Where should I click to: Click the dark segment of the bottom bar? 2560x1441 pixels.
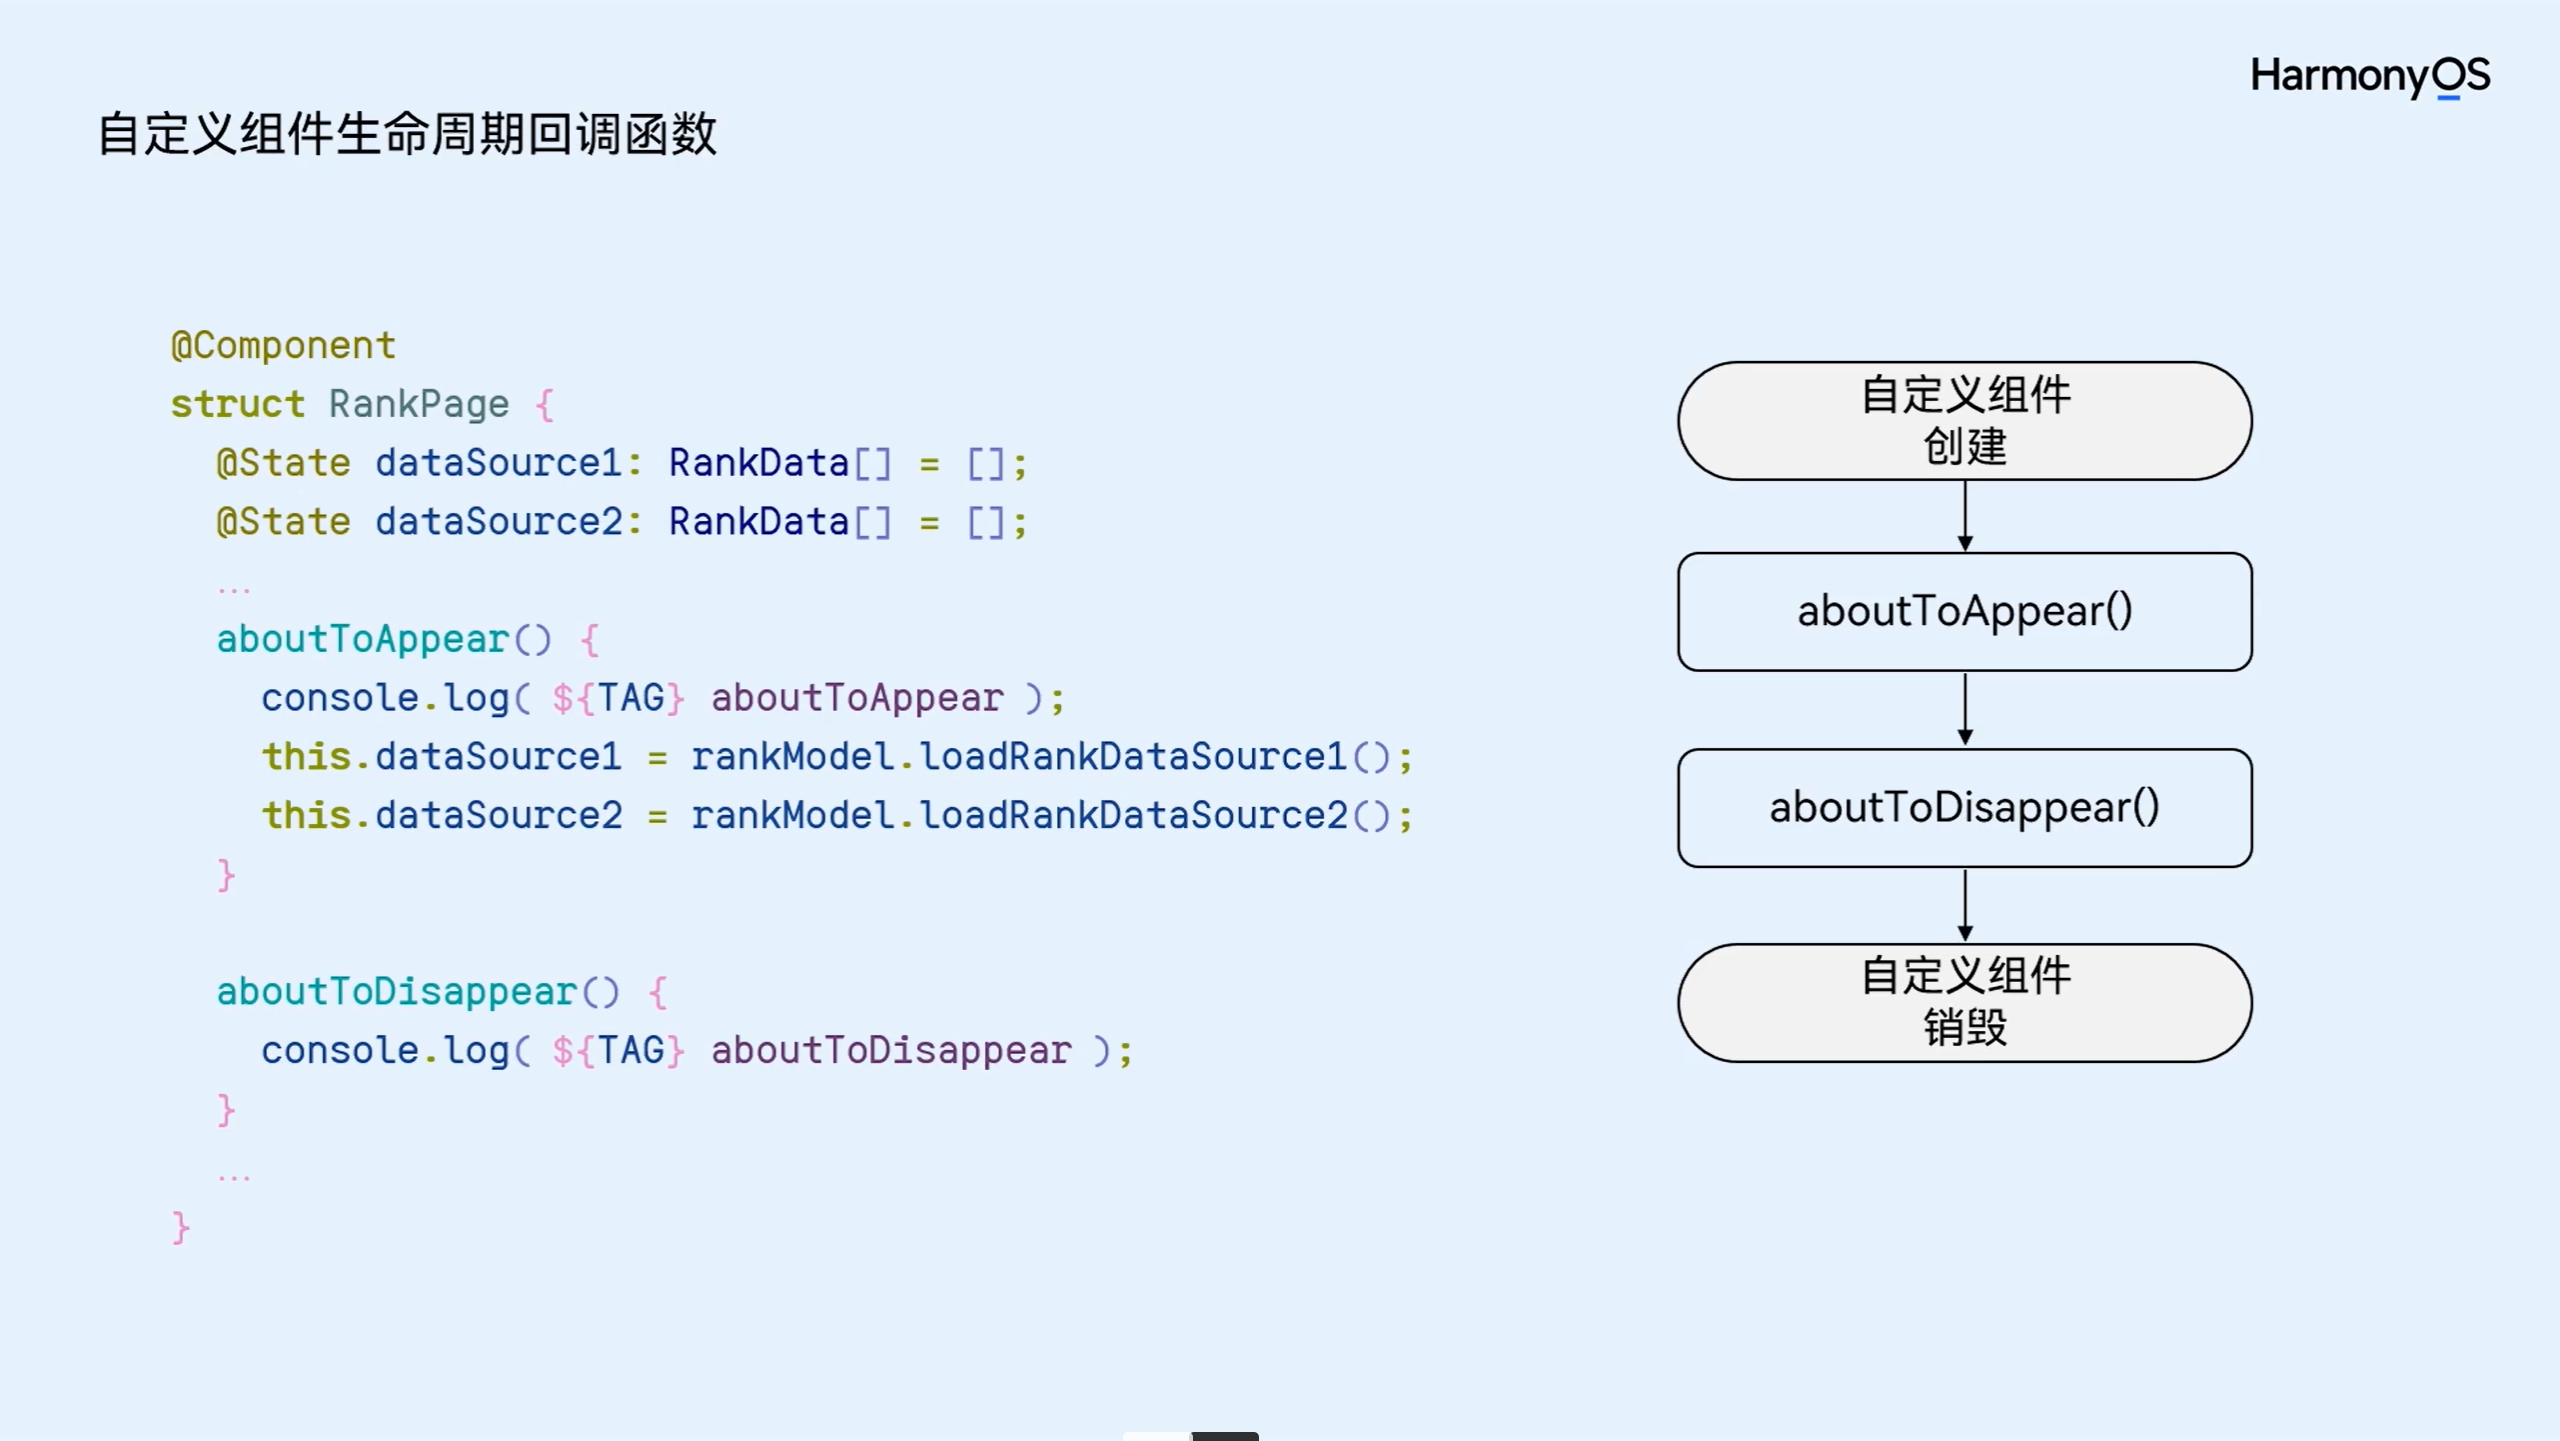click(1225, 1436)
